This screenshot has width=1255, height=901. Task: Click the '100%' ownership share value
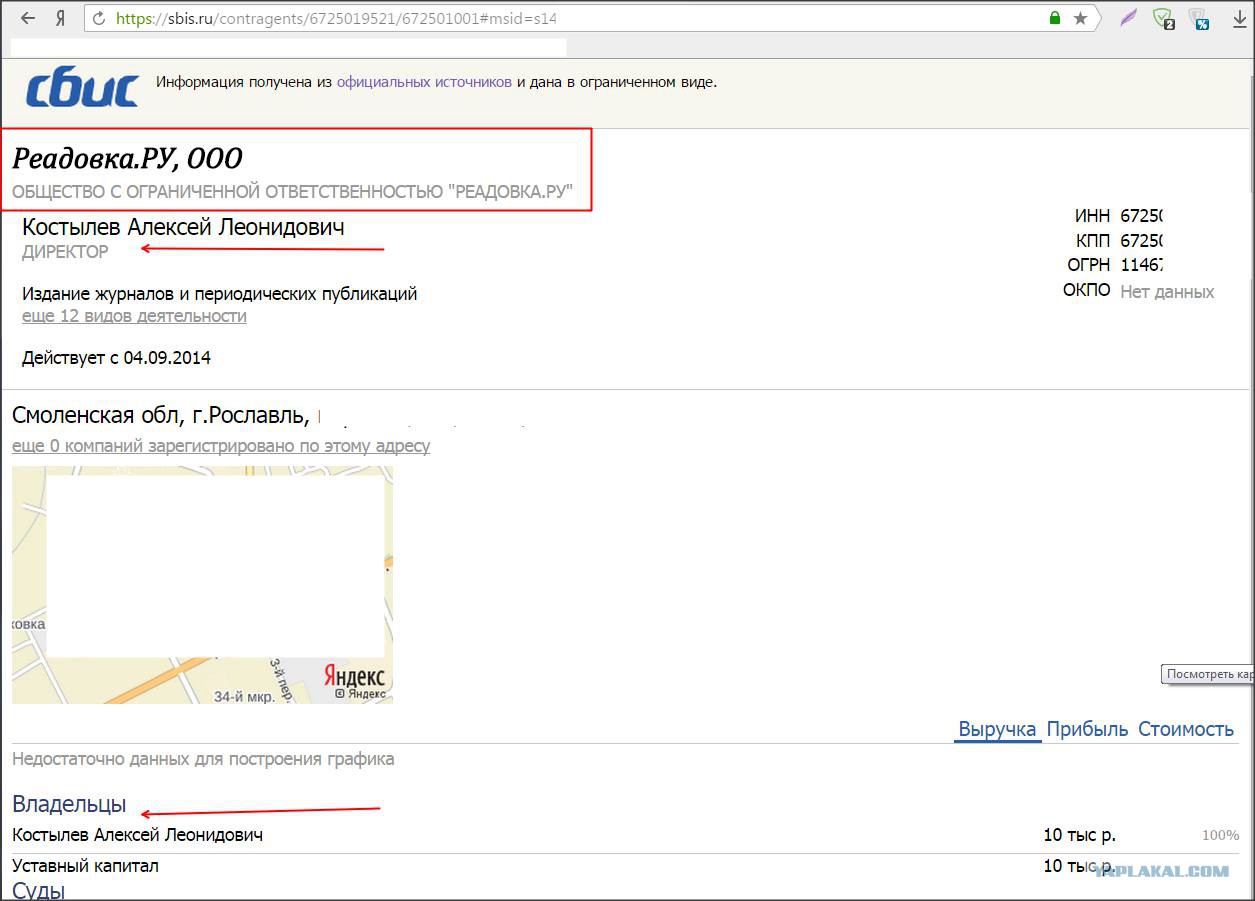(x=1220, y=835)
